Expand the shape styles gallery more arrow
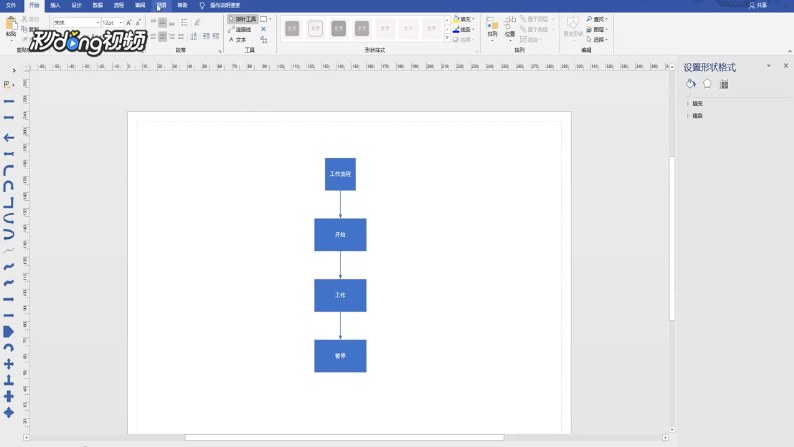This screenshot has height=447, width=794. pos(447,38)
